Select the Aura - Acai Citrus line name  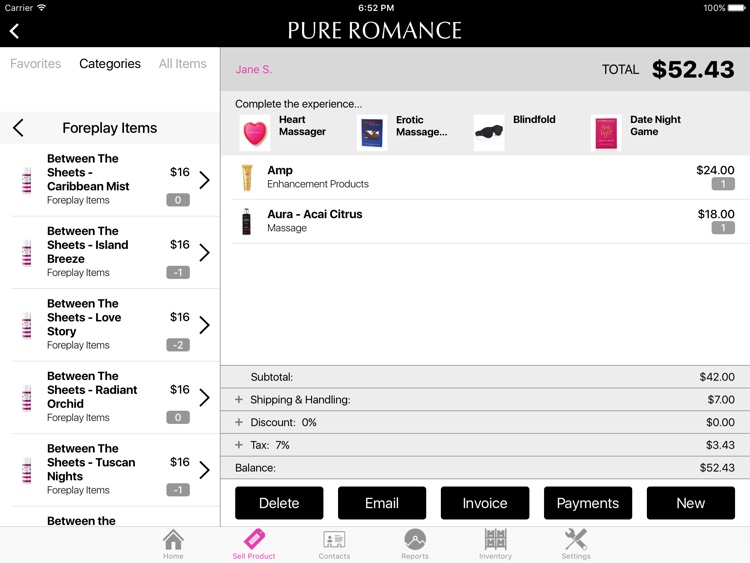coord(315,214)
